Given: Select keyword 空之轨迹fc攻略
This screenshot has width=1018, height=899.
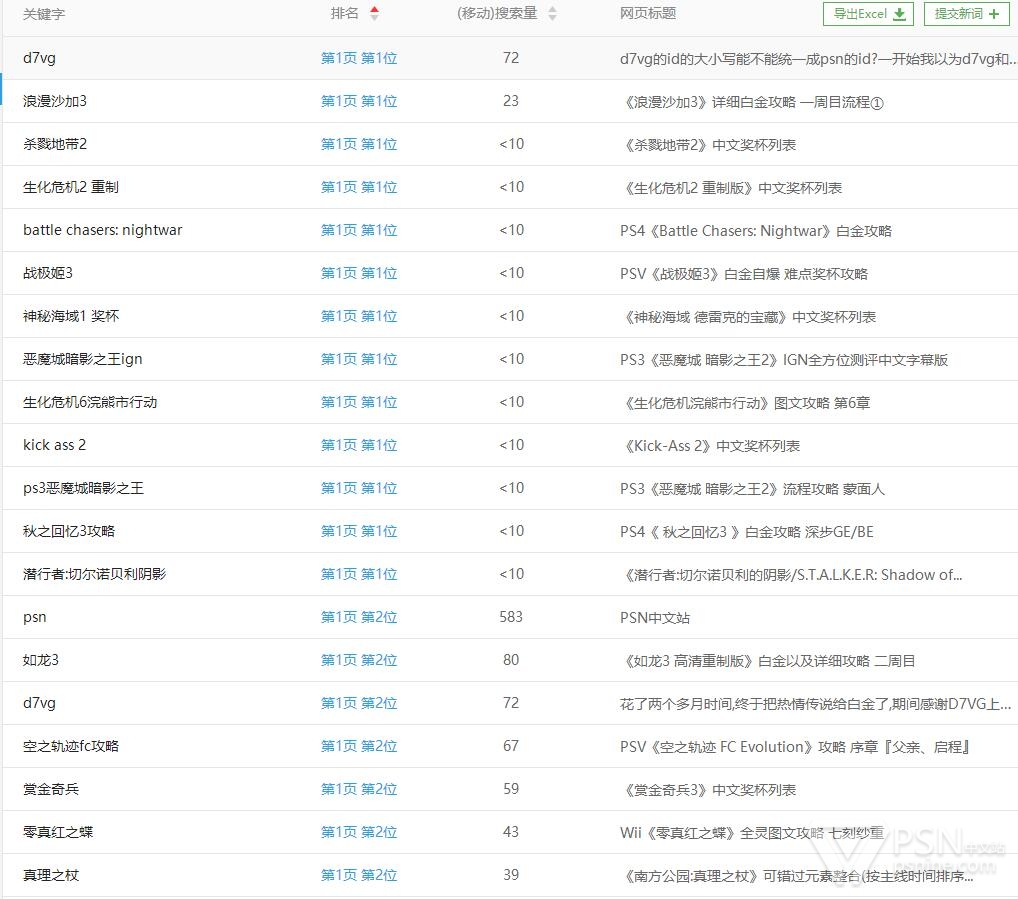Looking at the screenshot, I should click(x=71, y=746).
